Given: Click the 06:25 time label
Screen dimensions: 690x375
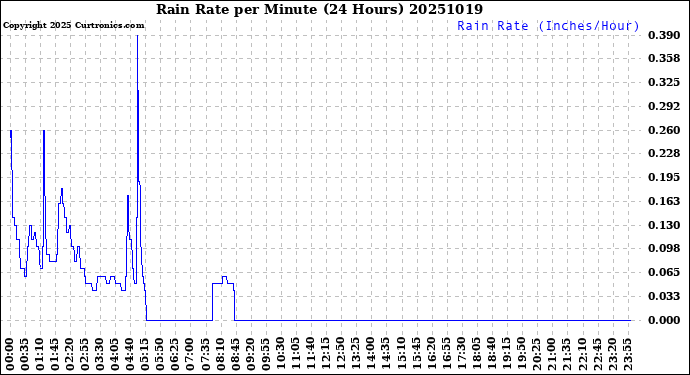Looking at the screenshot, I should click(x=175, y=355).
